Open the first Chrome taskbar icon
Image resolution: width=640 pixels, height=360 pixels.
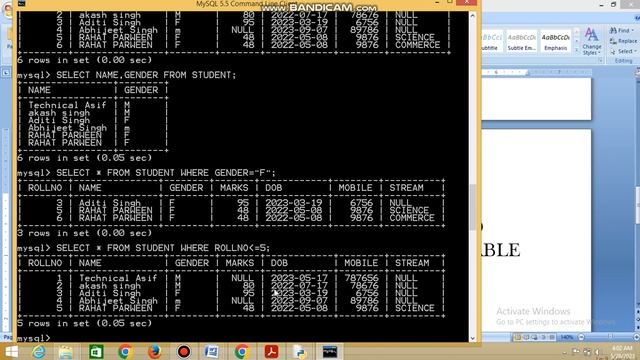pos(125,351)
